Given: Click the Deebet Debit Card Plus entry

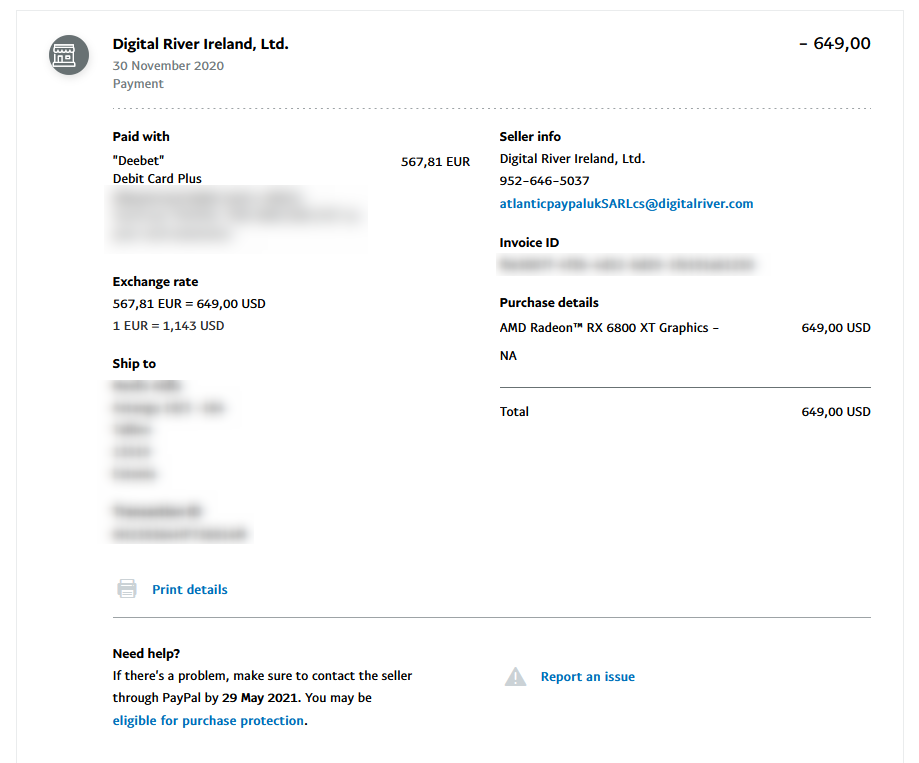Looking at the screenshot, I should [x=157, y=169].
